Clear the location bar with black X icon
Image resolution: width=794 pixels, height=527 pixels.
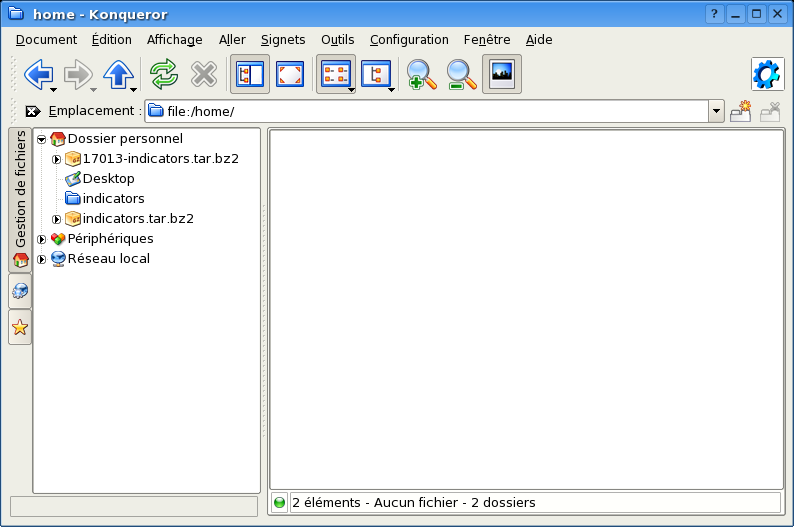click(x=33, y=111)
